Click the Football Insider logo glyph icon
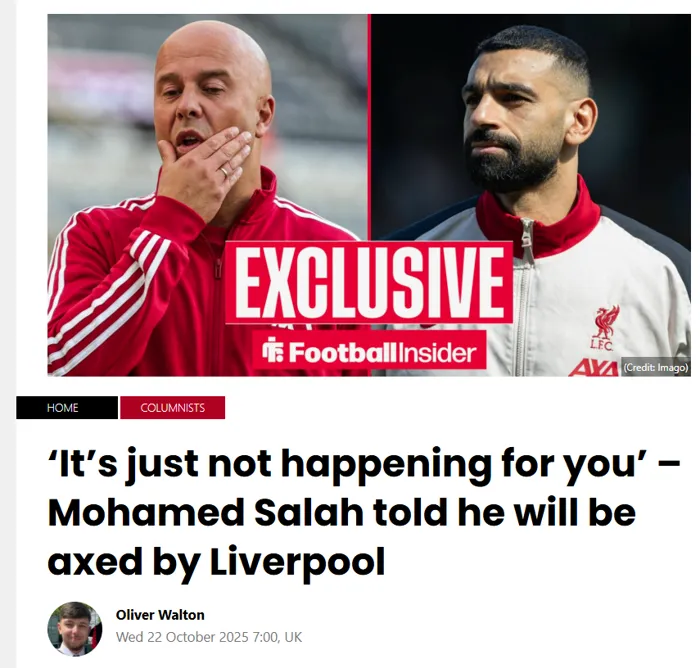The height and width of the screenshot is (668, 700). click(273, 352)
